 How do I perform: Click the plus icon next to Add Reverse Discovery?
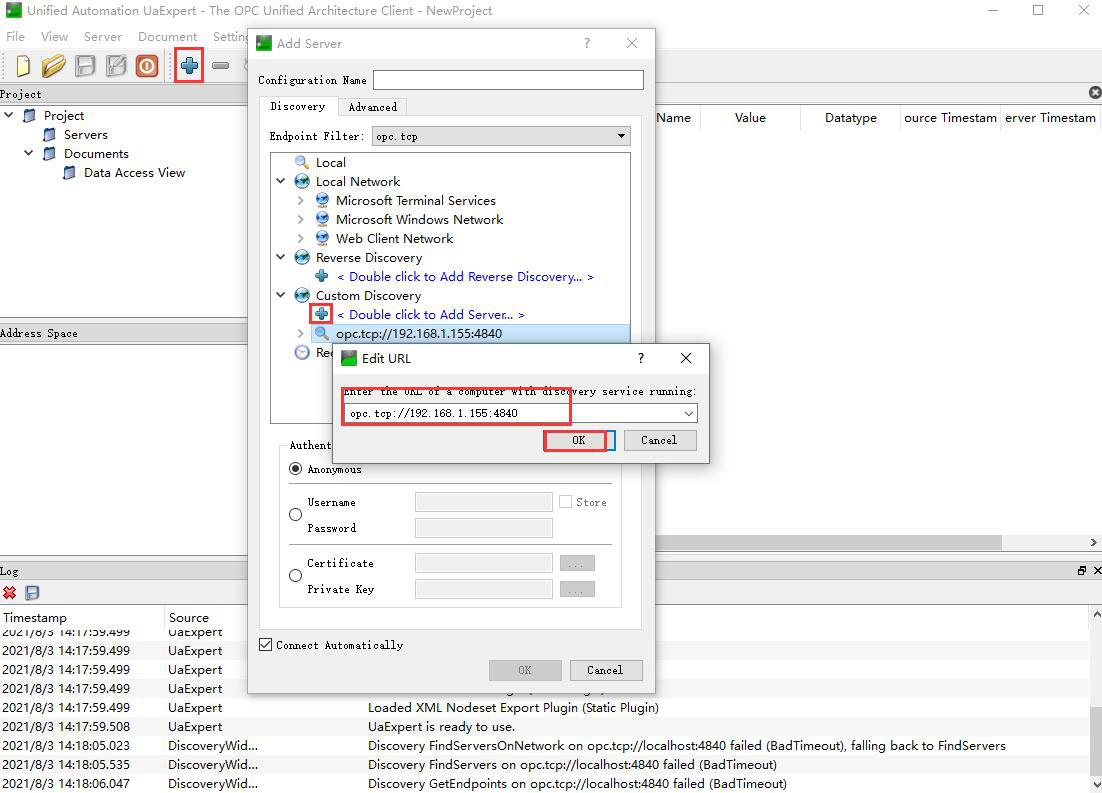coord(322,276)
